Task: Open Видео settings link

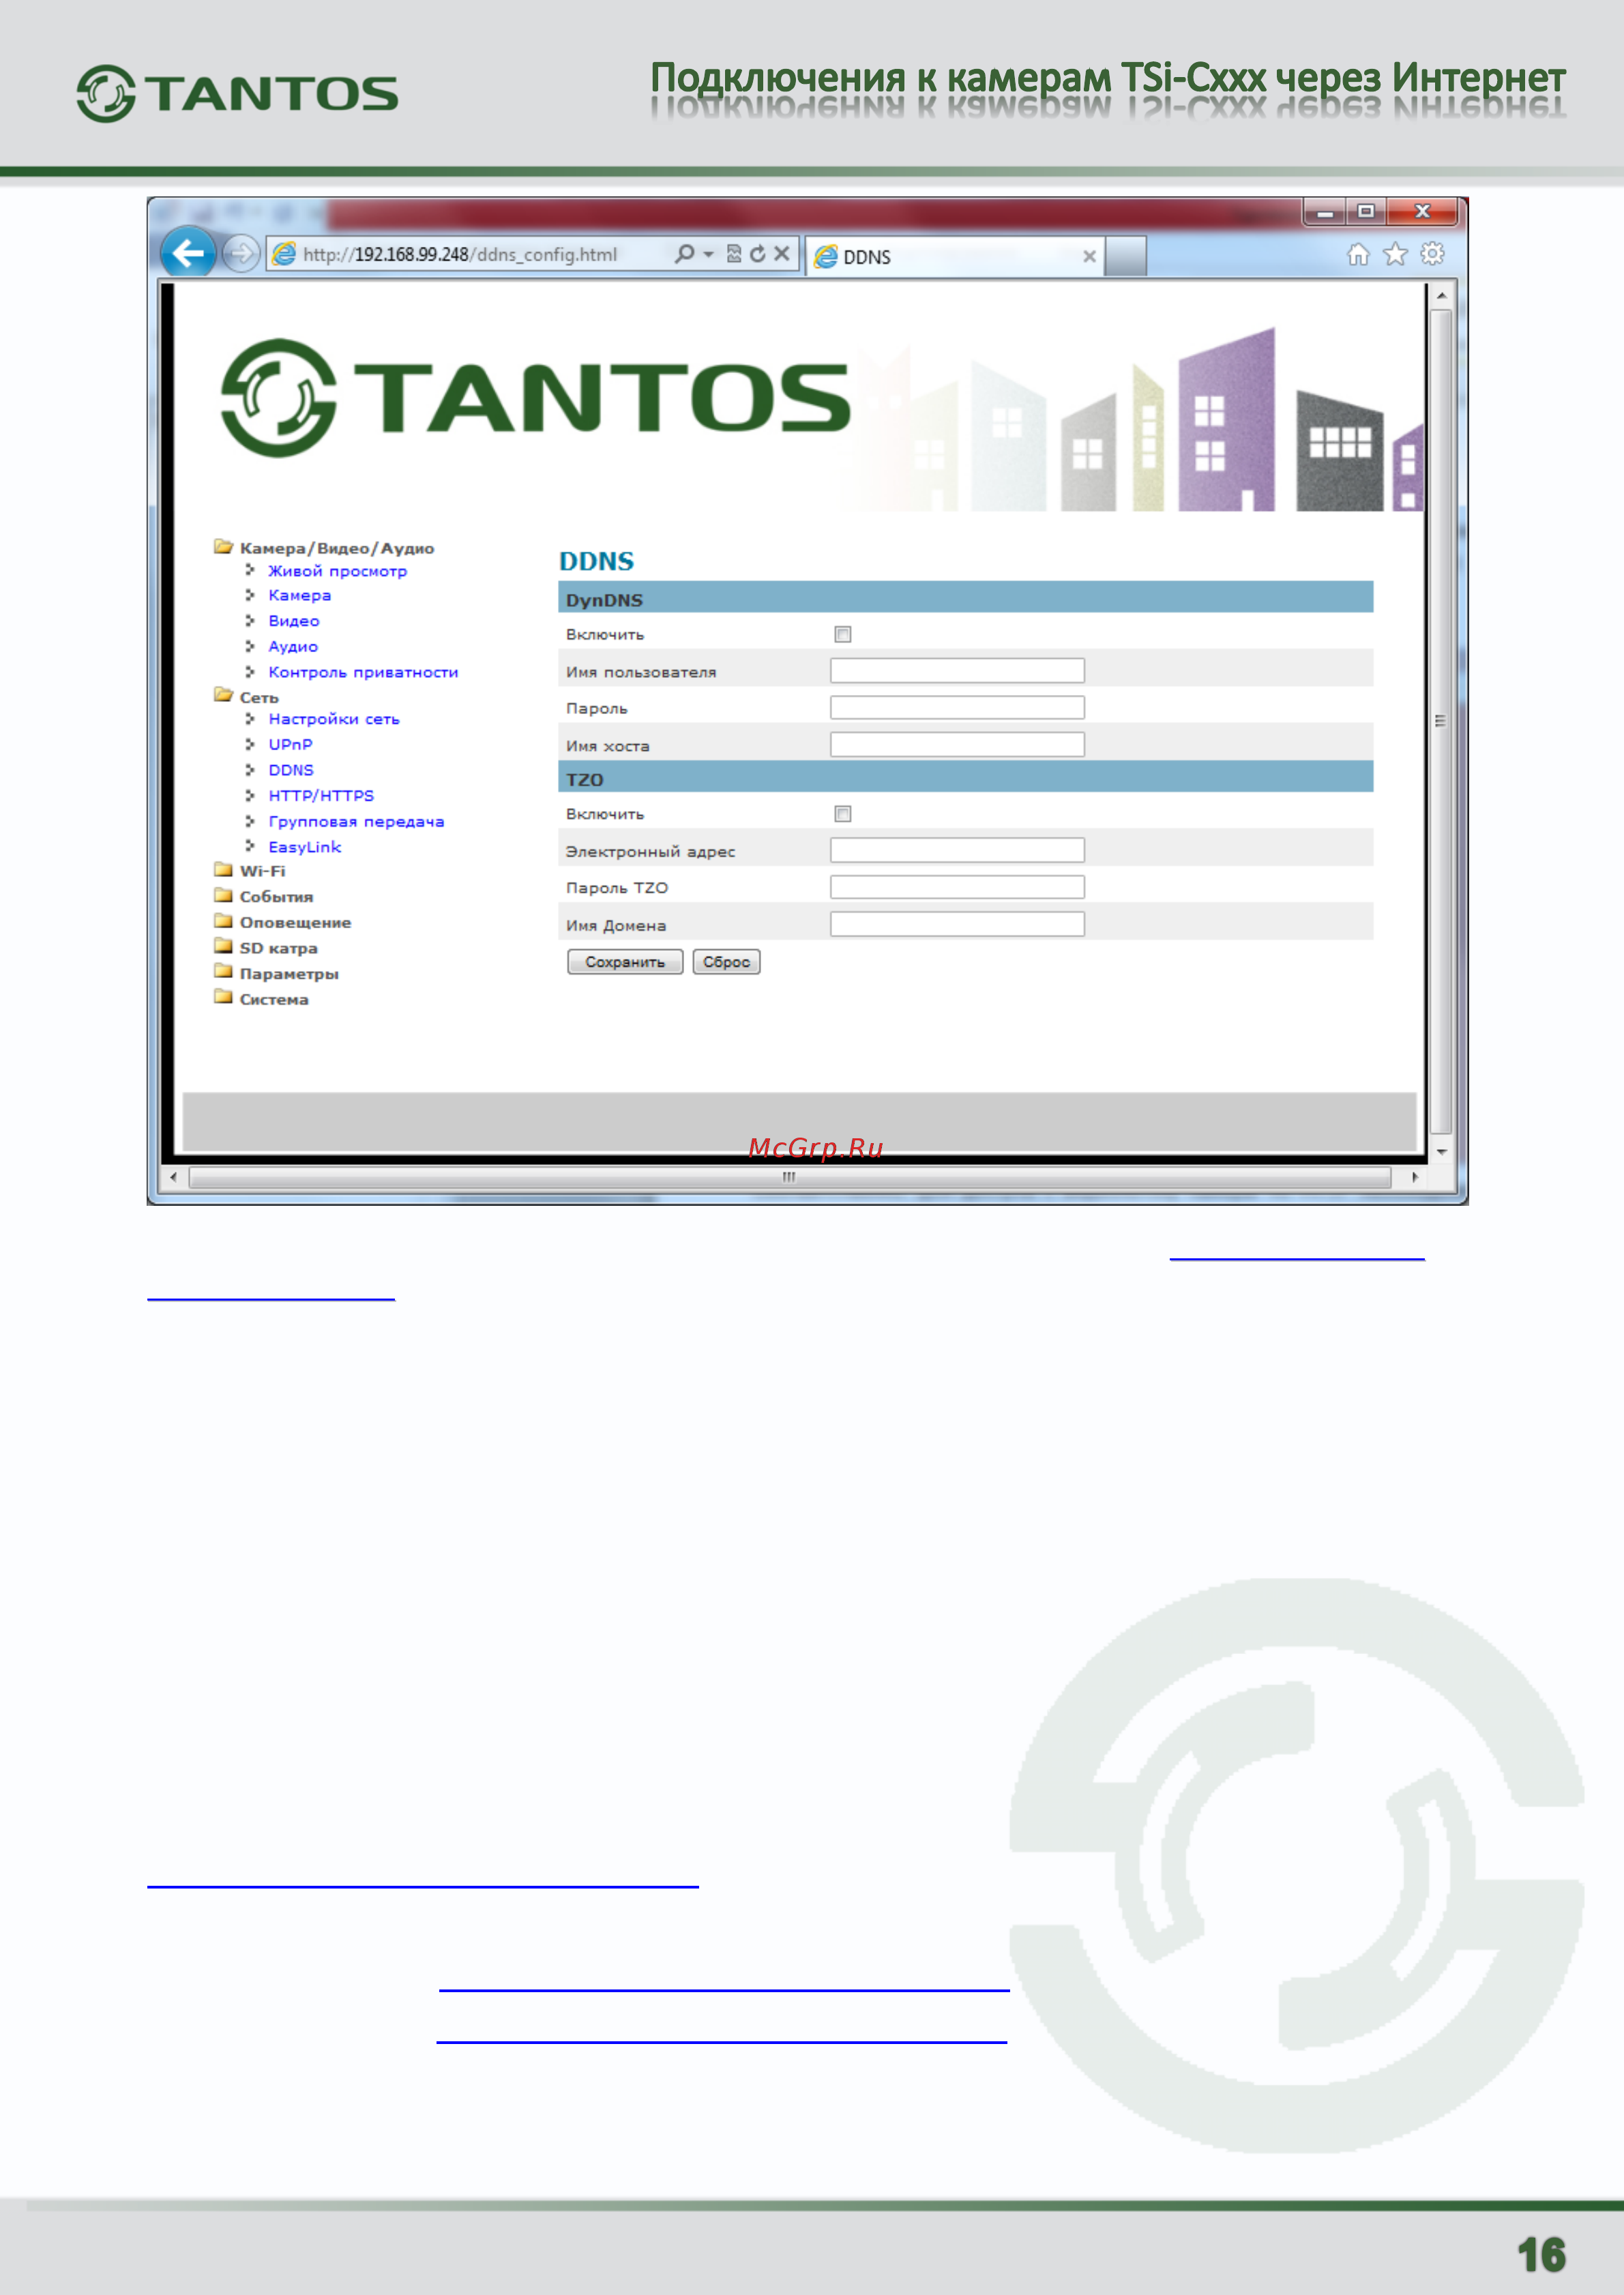Action: pos(294,621)
